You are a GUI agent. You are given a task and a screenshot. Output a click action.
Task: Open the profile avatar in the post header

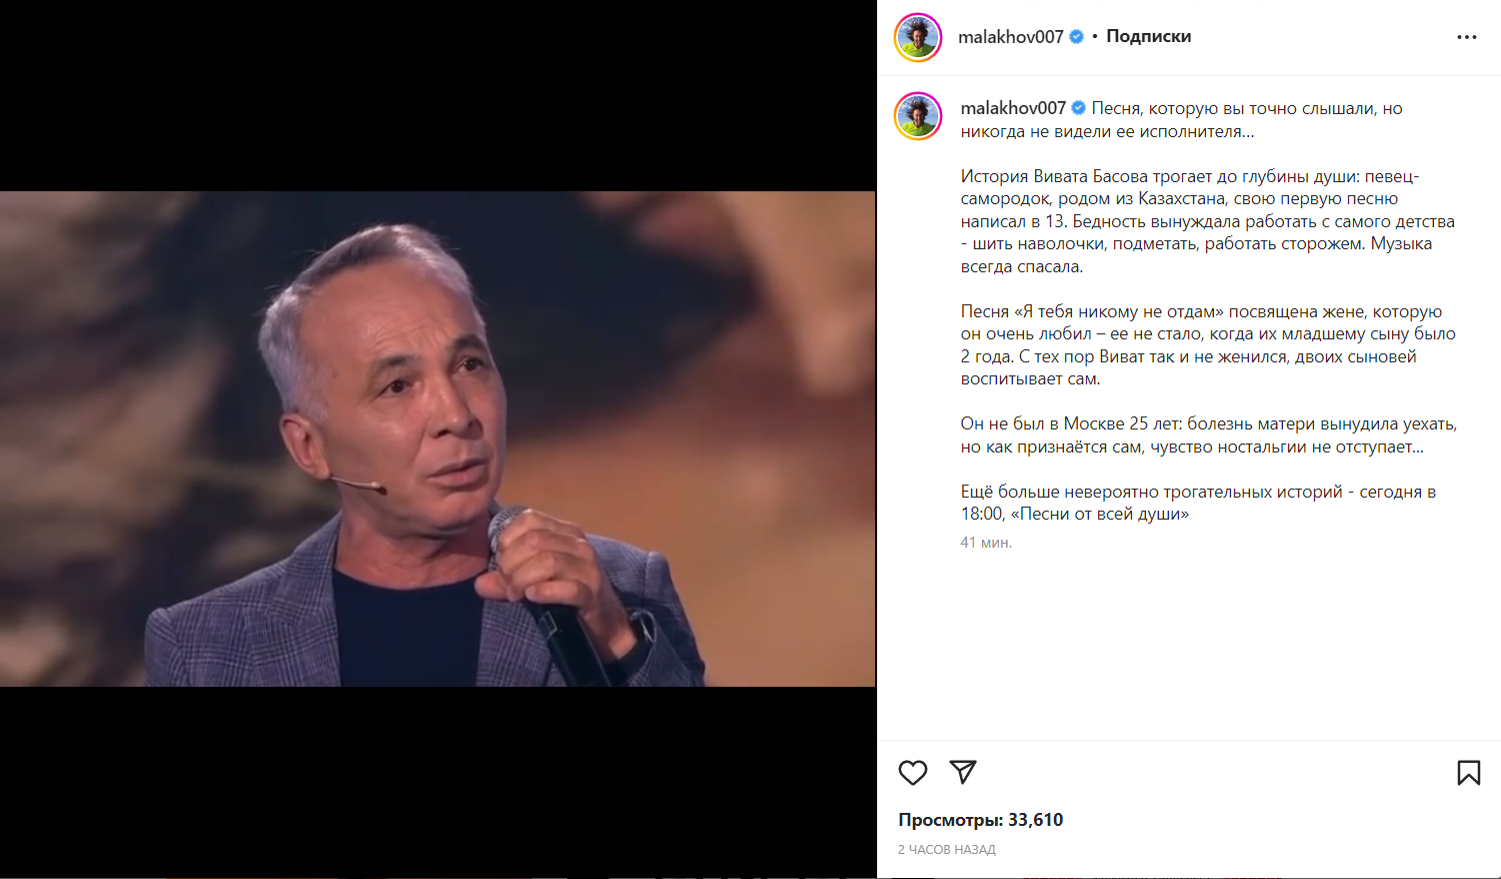coord(918,37)
